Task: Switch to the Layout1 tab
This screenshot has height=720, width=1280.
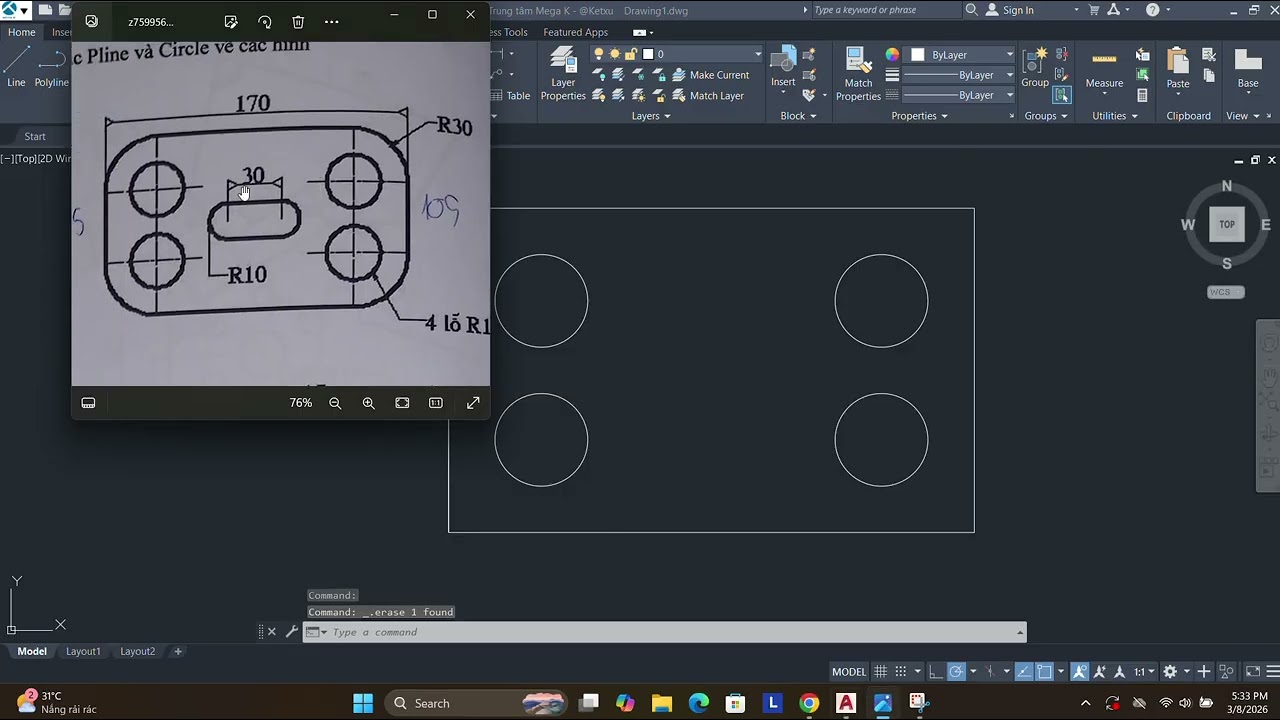Action: (x=83, y=651)
